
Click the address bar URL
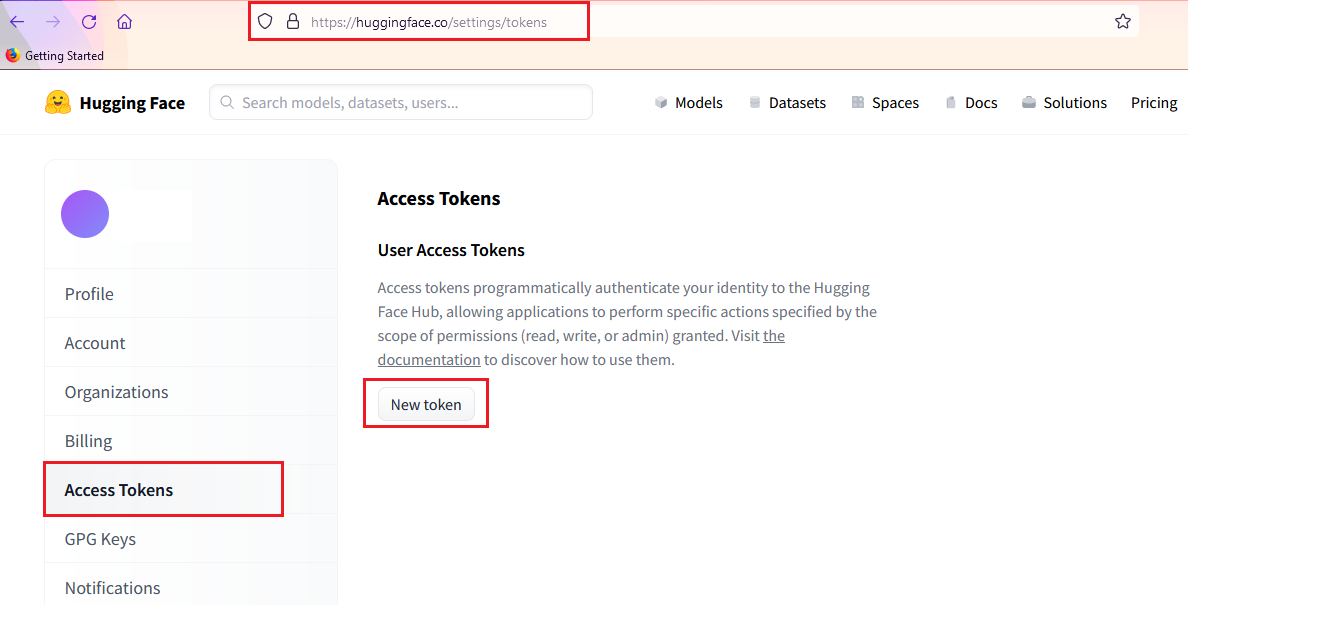click(429, 21)
